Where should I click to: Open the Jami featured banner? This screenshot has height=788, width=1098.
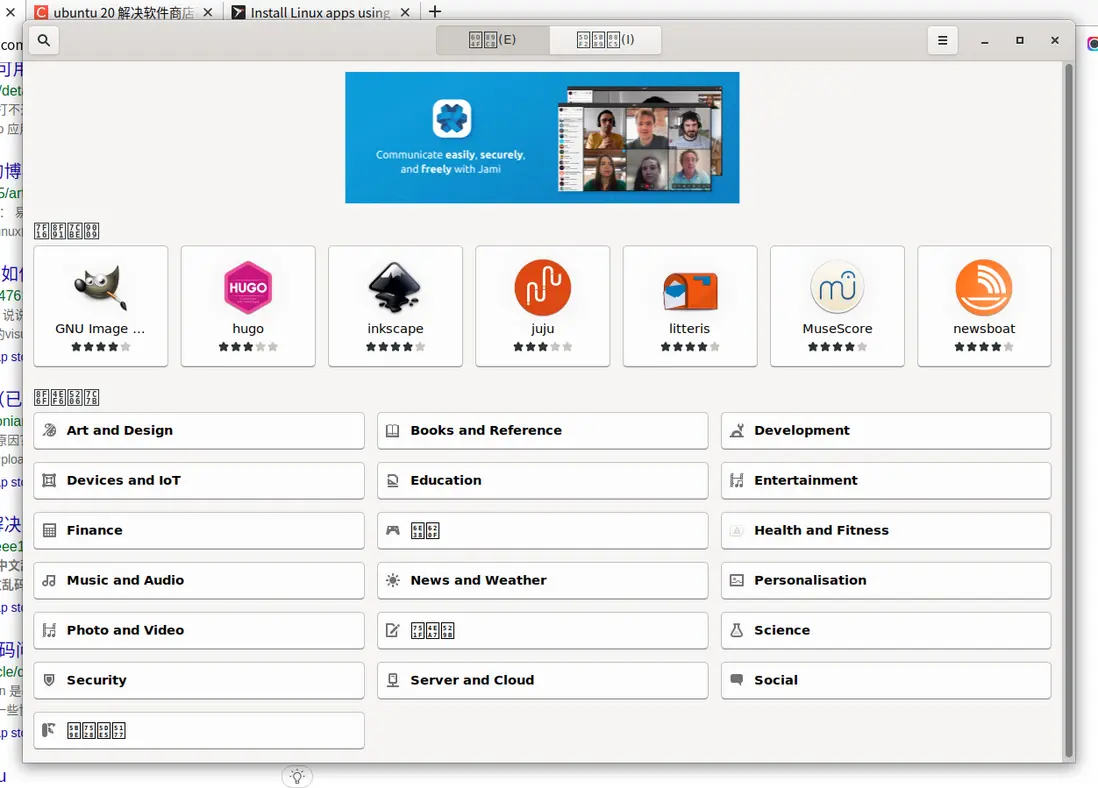point(542,137)
